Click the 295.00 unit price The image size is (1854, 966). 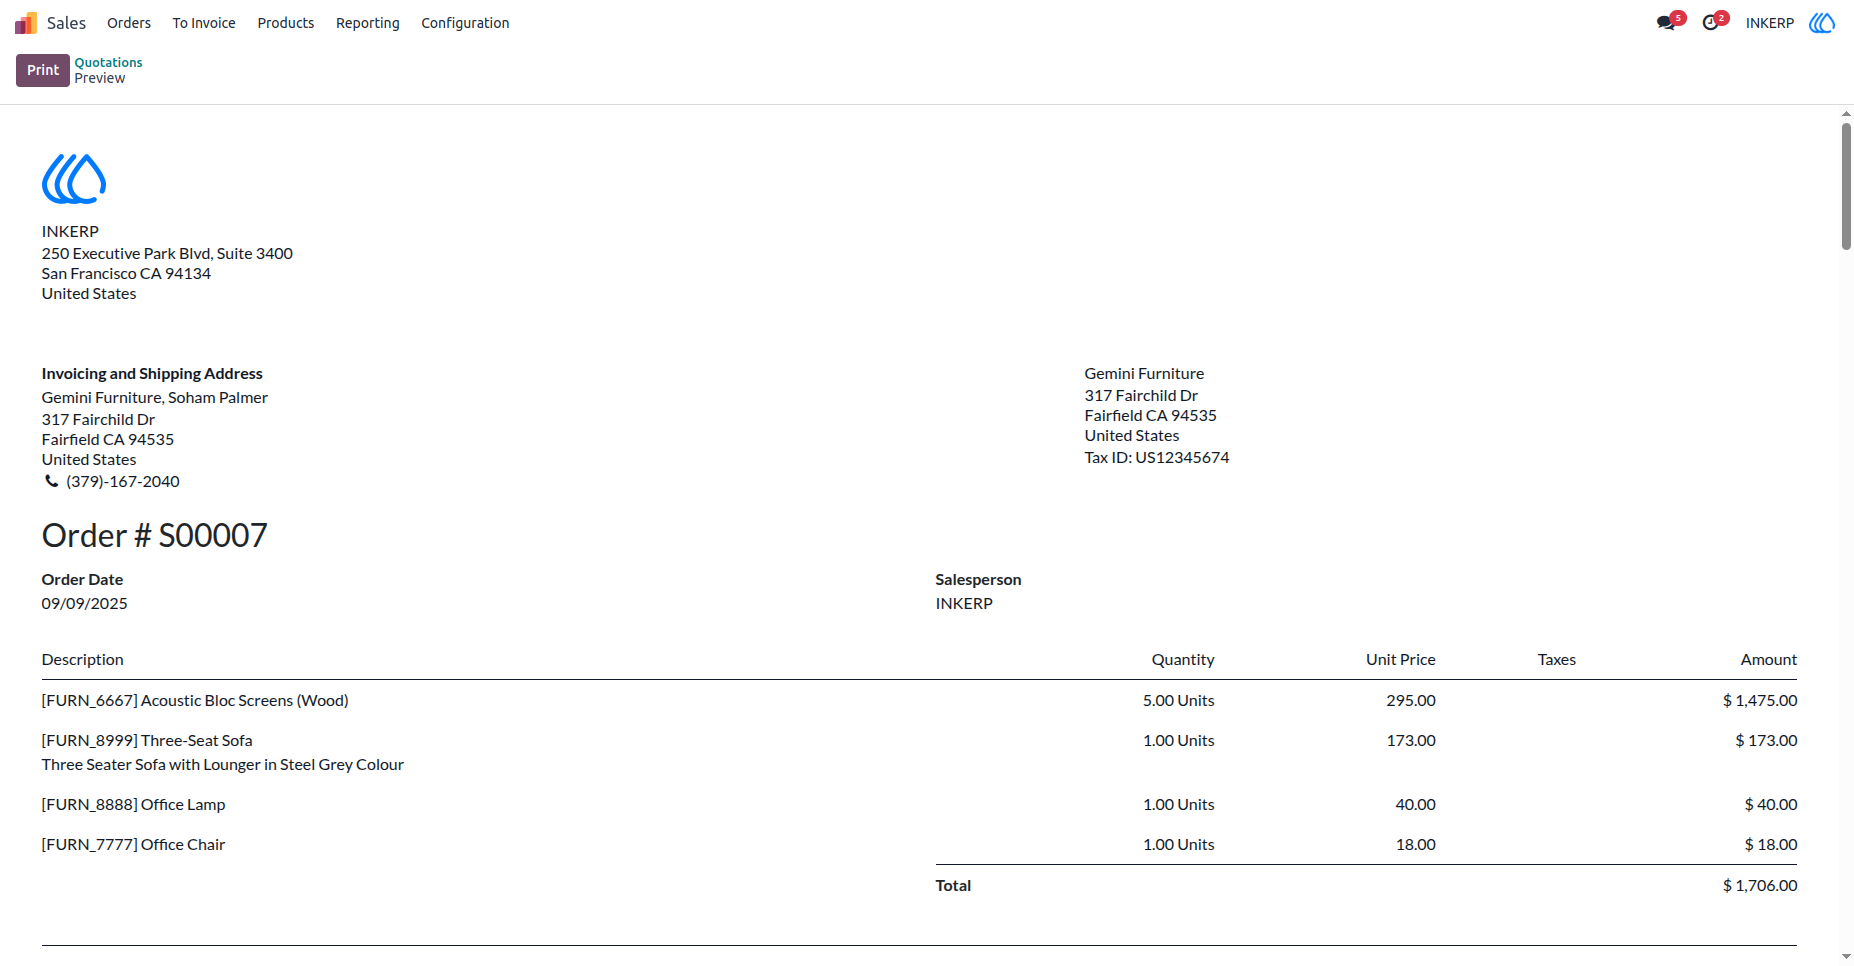pos(1411,701)
